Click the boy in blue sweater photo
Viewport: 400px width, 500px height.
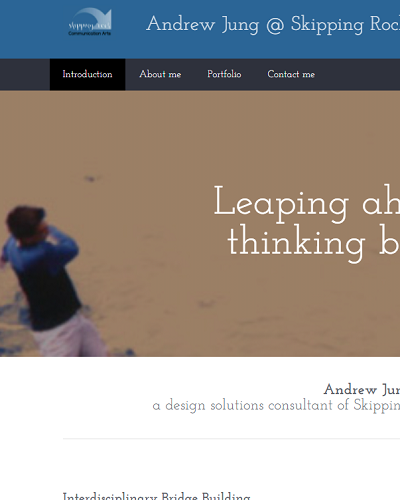pyautogui.click(x=42, y=280)
